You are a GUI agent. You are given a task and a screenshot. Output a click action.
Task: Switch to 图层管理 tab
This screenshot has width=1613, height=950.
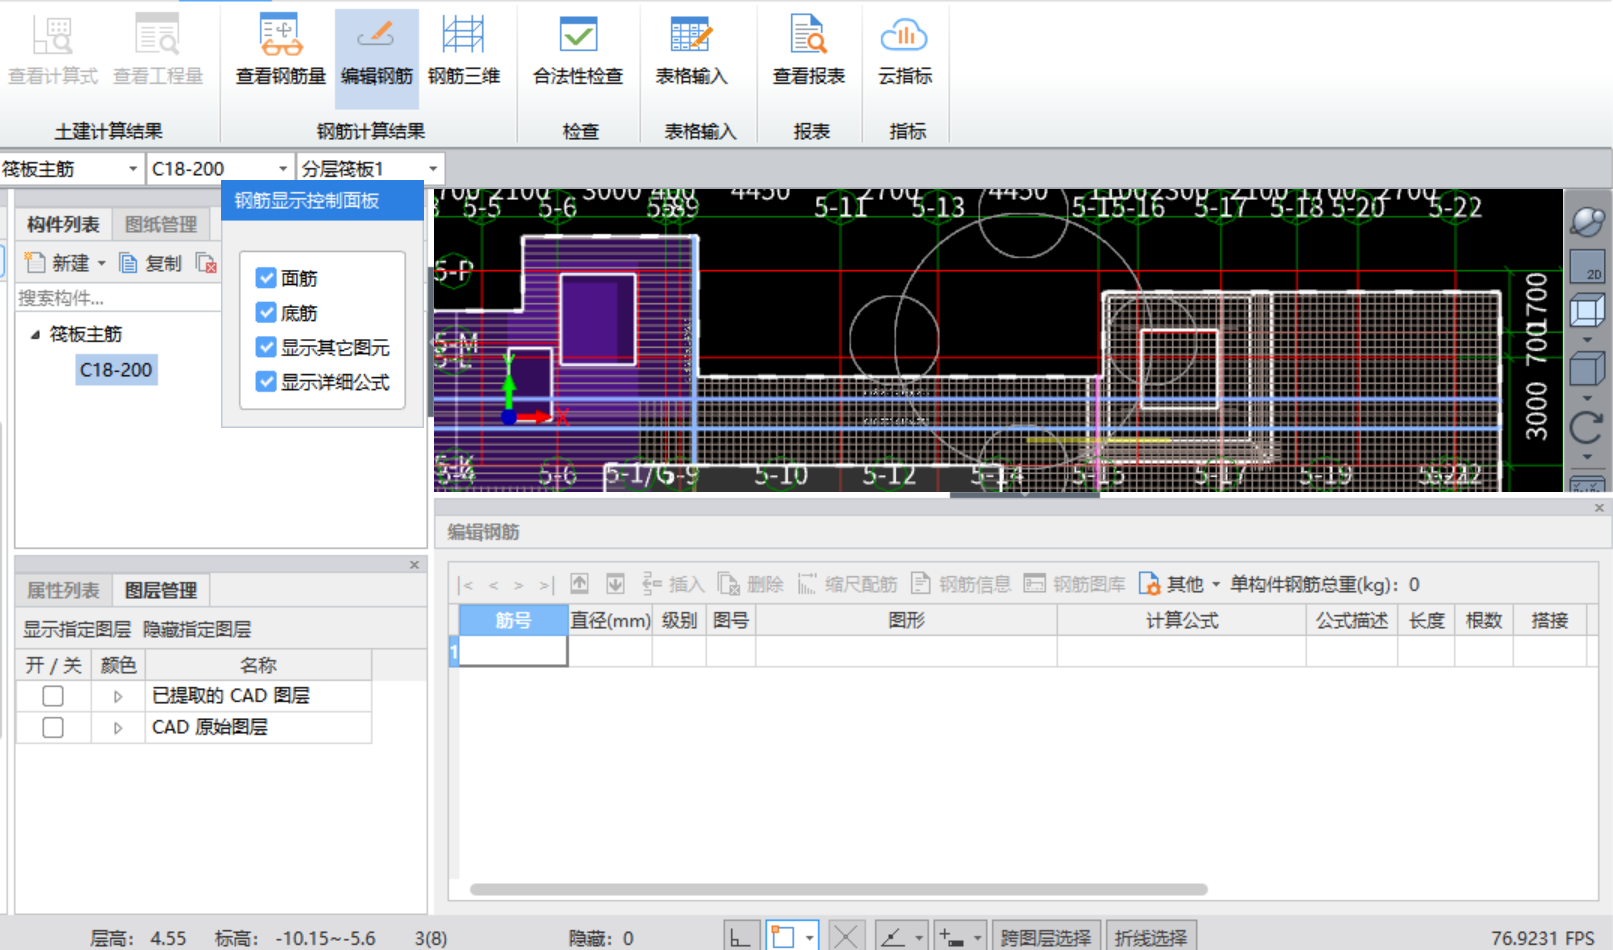[160, 590]
